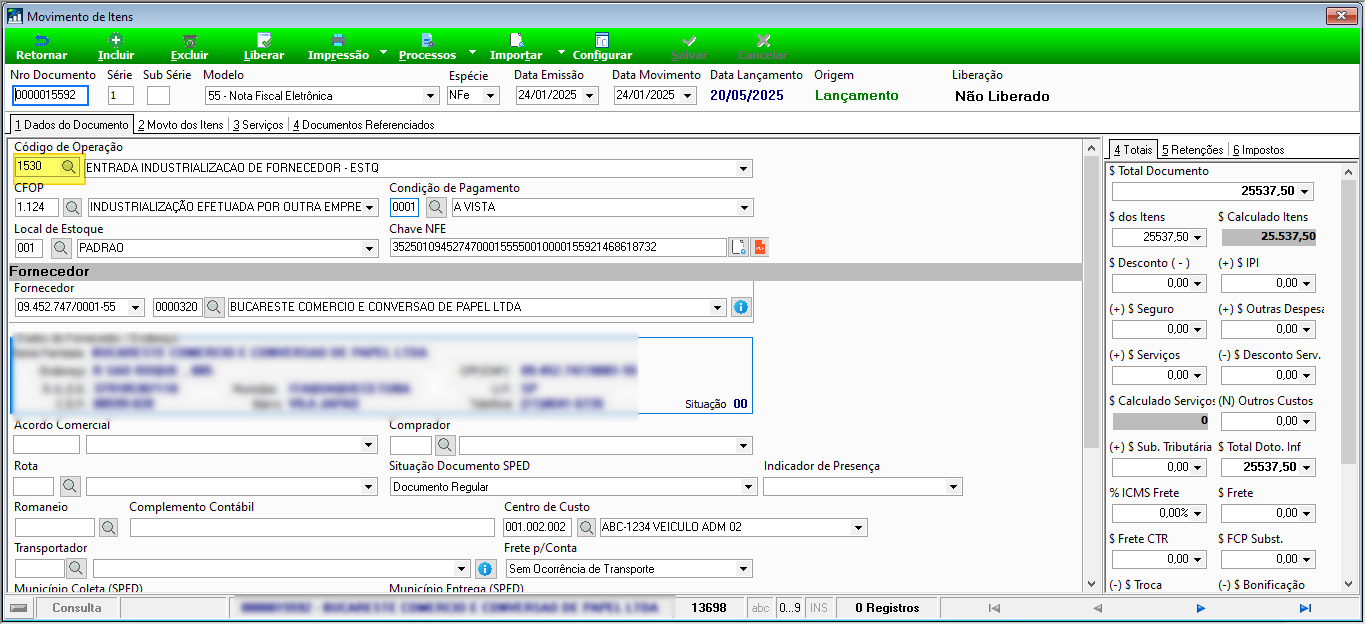1366x625 pixels.
Task: Switch to the 2 Movto dos Itens tab
Action: tap(180, 125)
